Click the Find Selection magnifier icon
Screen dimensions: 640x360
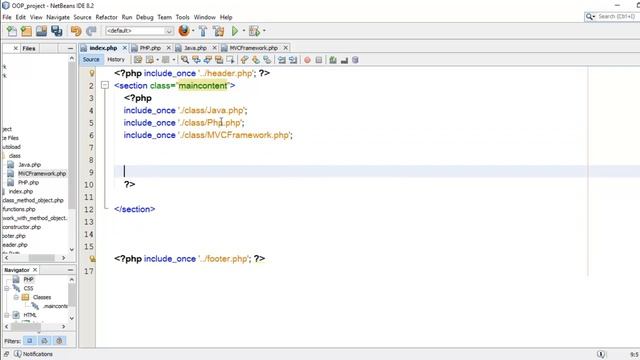tap(185, 60)
